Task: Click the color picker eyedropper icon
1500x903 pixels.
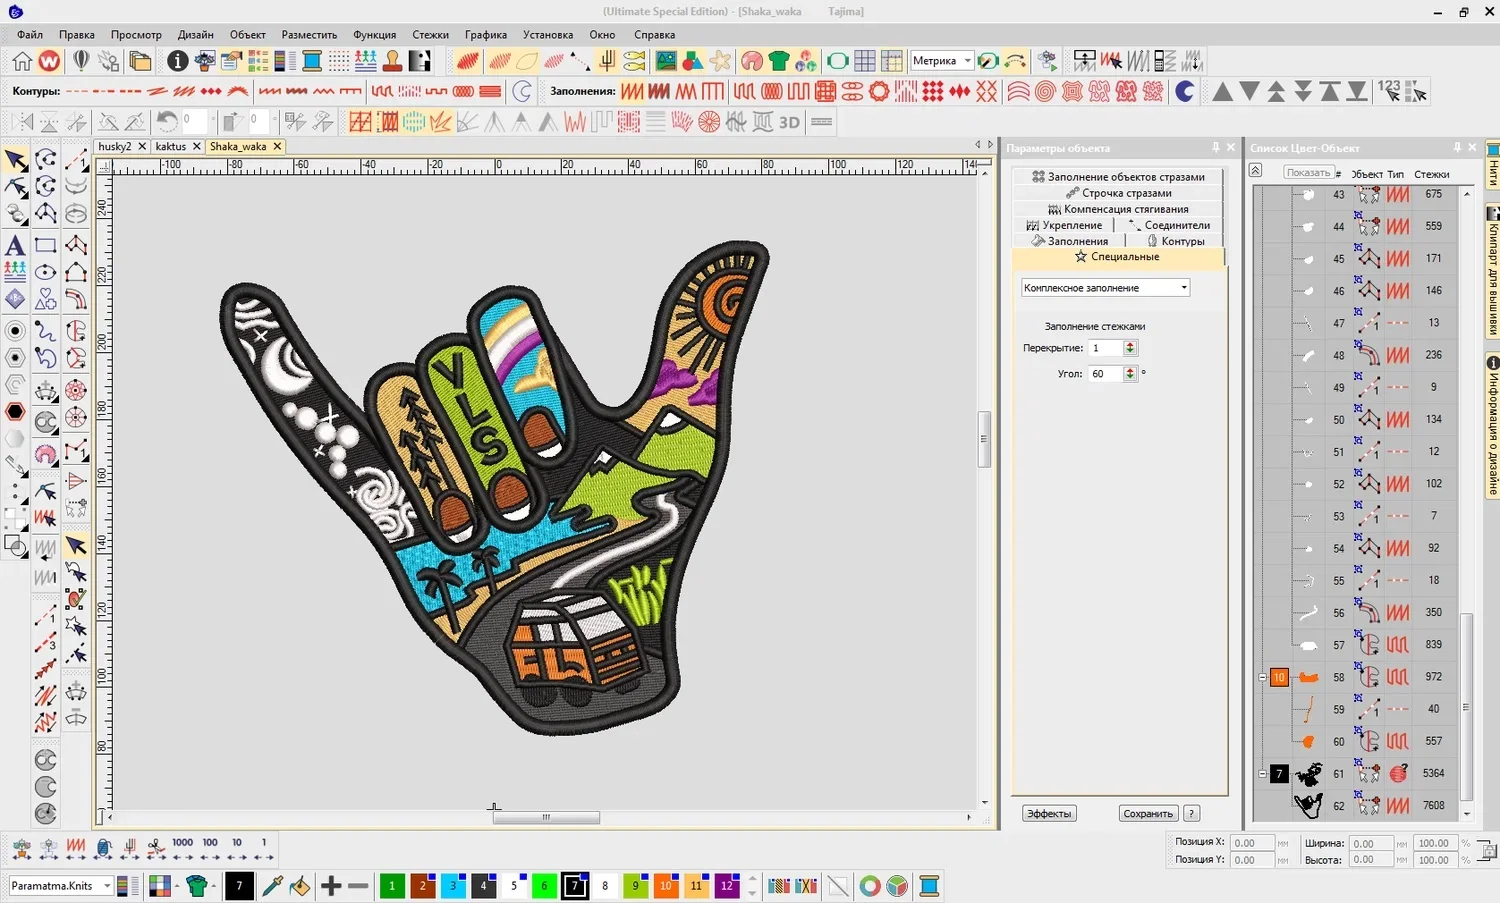Action: coord(272,886)
